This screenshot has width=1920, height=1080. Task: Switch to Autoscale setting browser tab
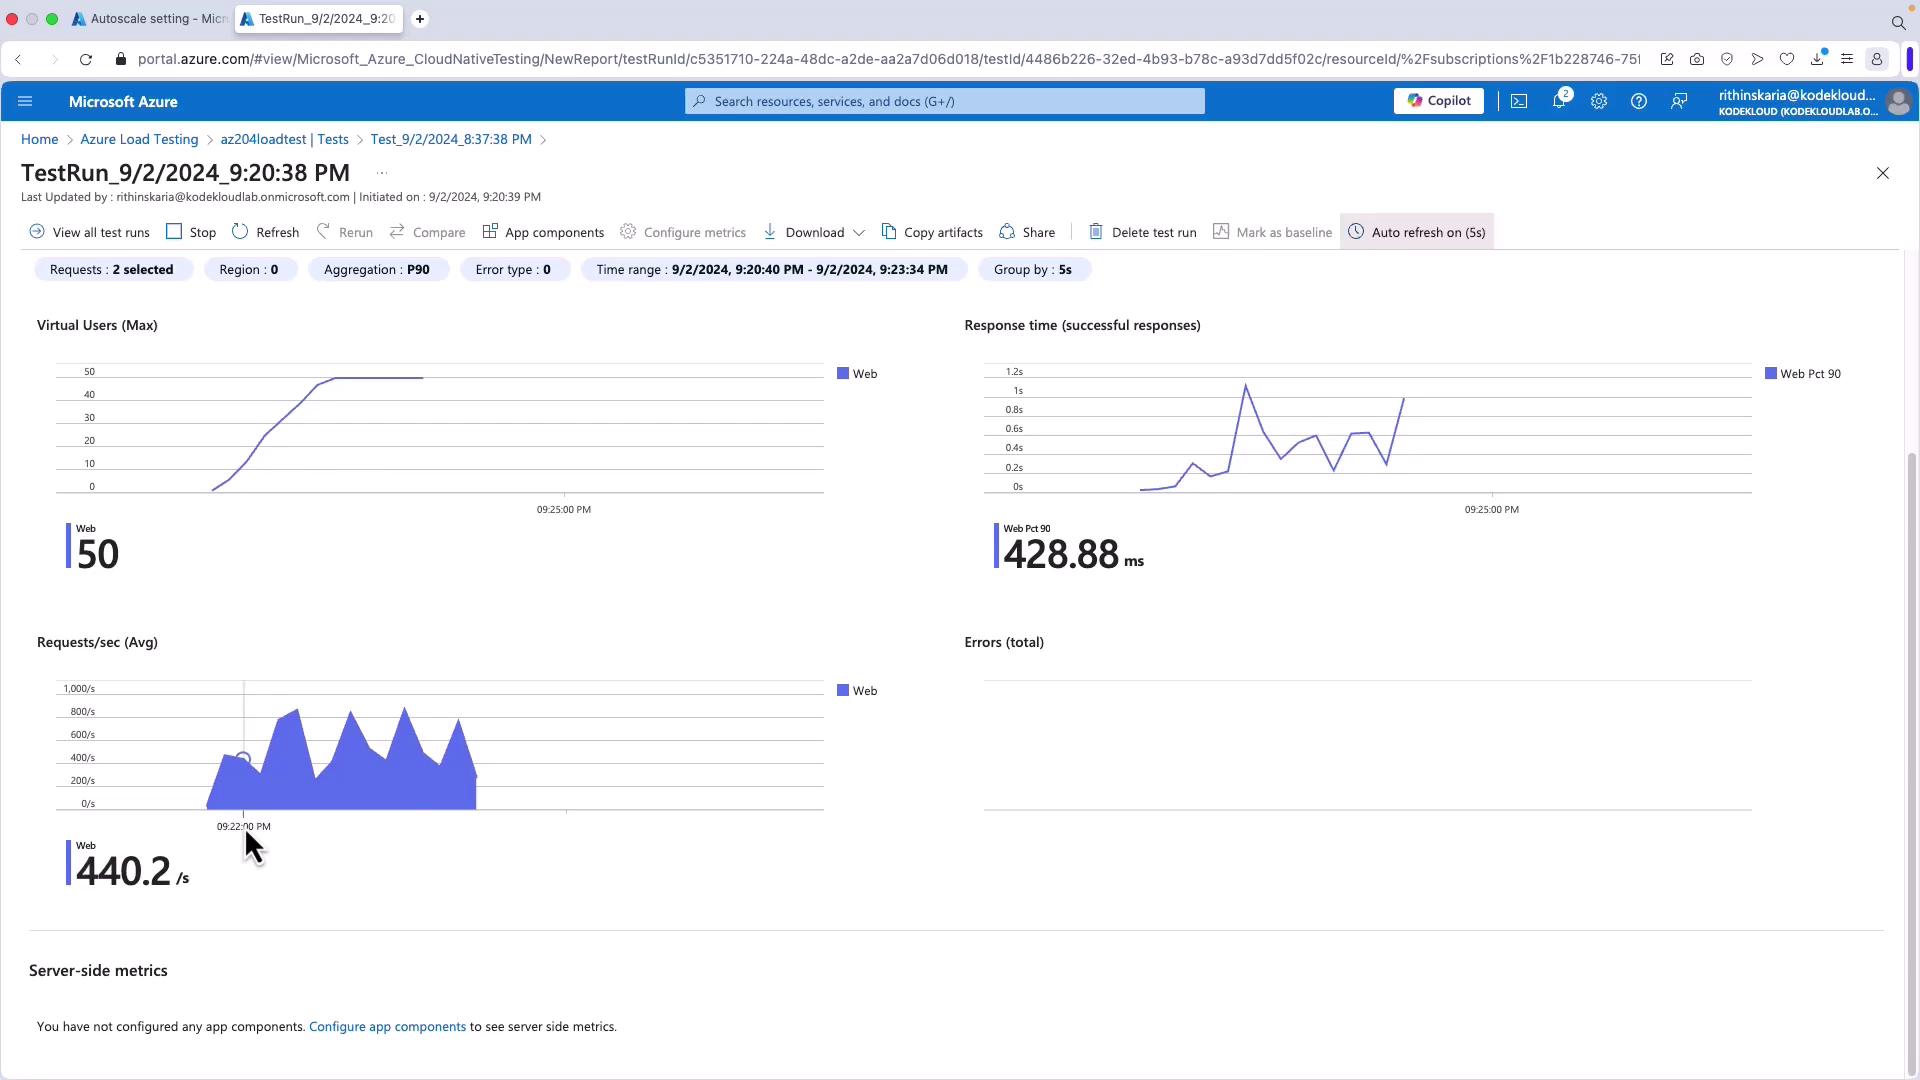[150, 19]
